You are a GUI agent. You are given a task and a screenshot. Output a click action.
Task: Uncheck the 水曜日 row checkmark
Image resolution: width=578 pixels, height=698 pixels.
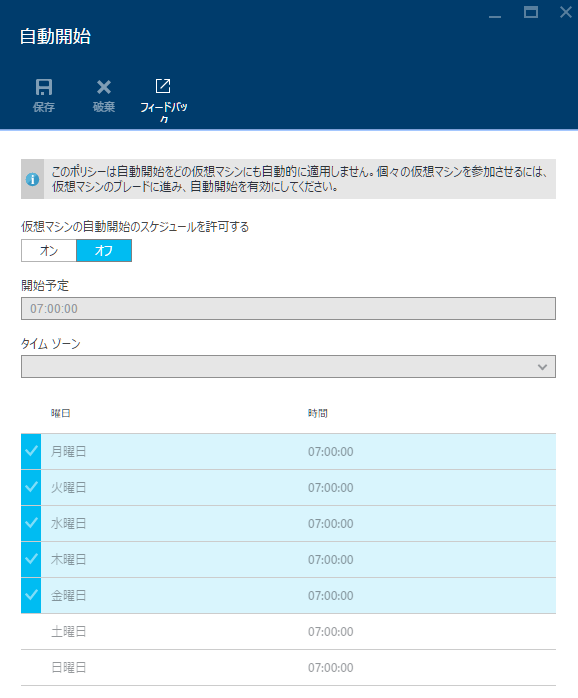click(x=31, y=524)
